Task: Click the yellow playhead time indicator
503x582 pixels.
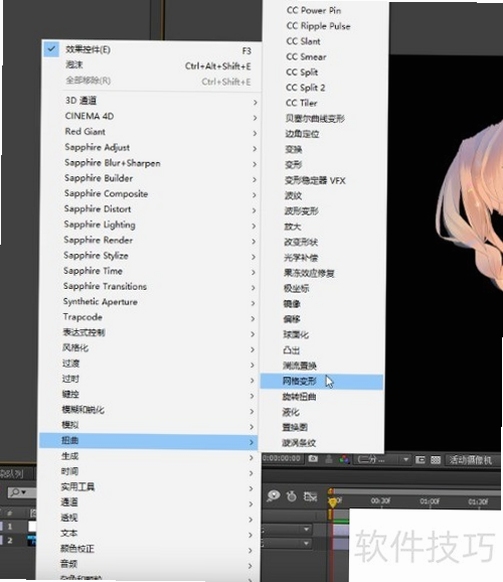Action: pos(333,502)
